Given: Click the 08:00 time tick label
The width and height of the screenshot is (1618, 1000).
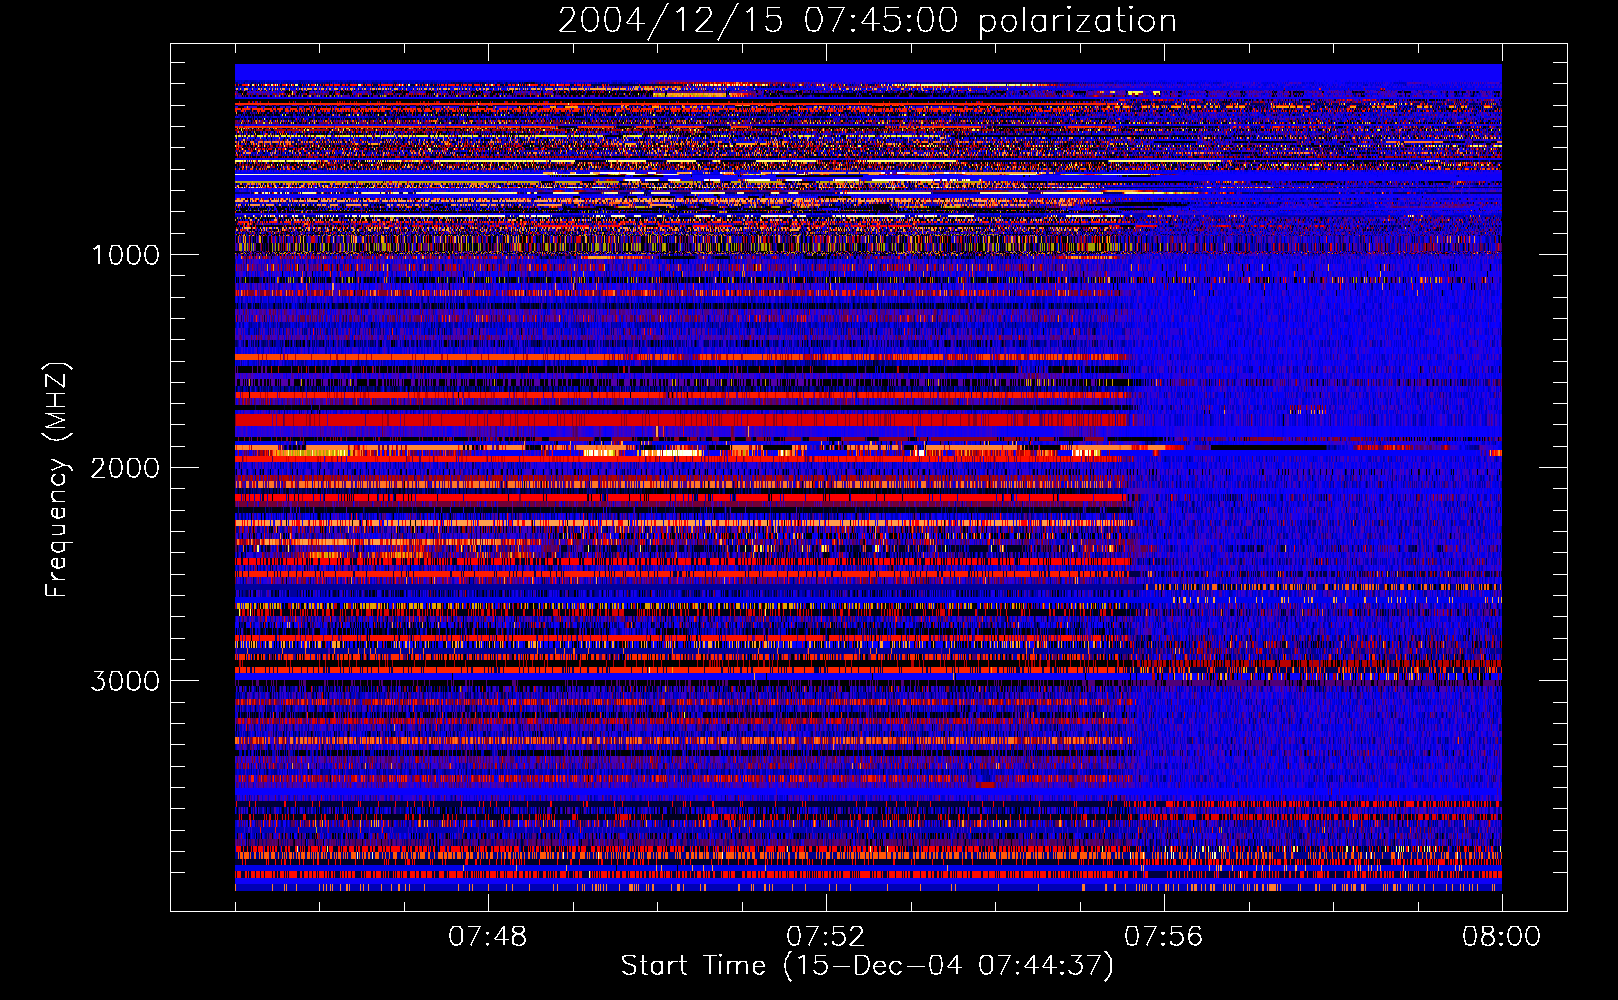Looking at the screenshot, I should (1502, 937).
